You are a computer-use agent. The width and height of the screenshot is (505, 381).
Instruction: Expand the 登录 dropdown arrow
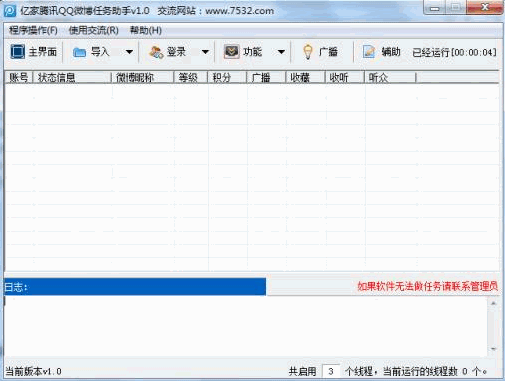tap(205, 52)
